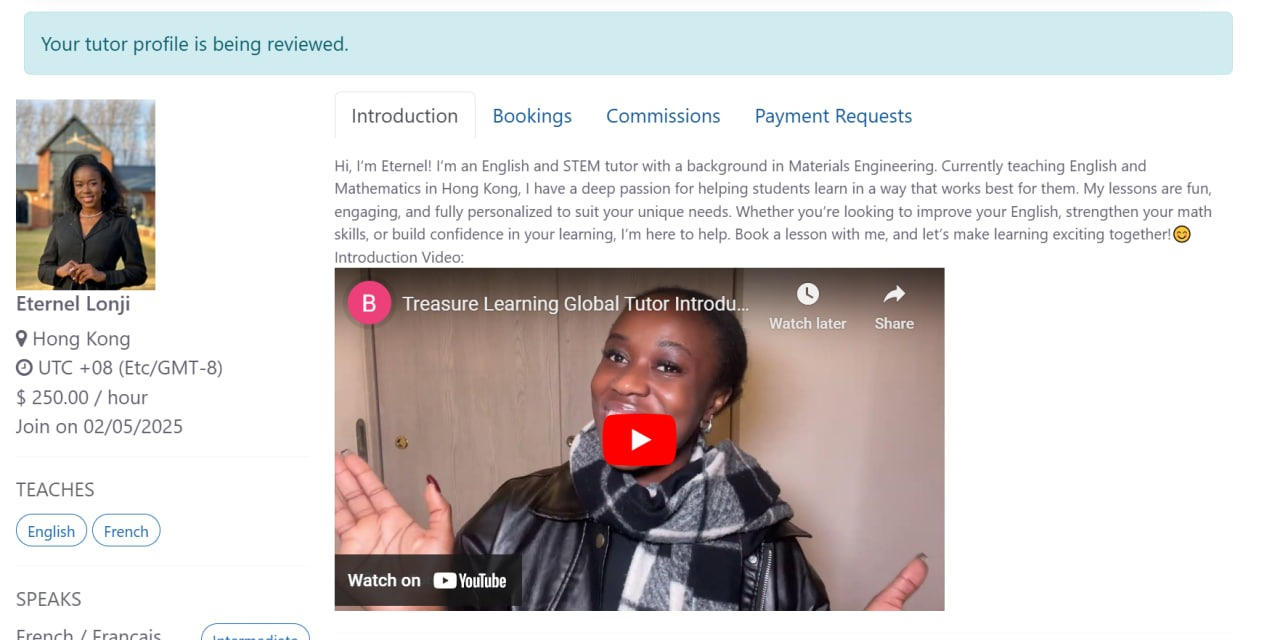Play the YouTube introduction video
Viewport: 1280px width, 640px height.
[x=639, y=440]
